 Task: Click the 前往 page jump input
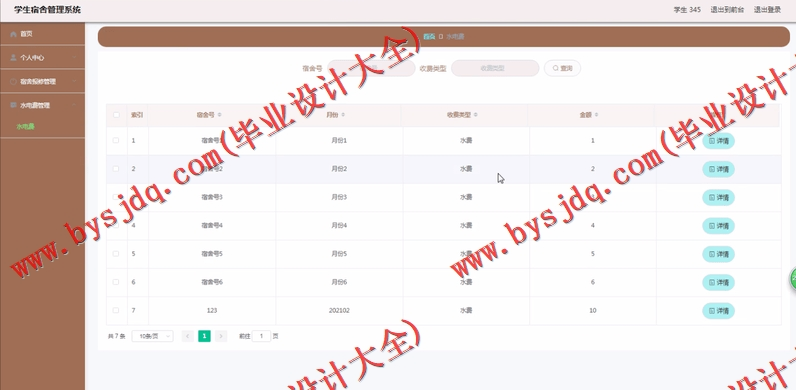(x=261, y=336)
